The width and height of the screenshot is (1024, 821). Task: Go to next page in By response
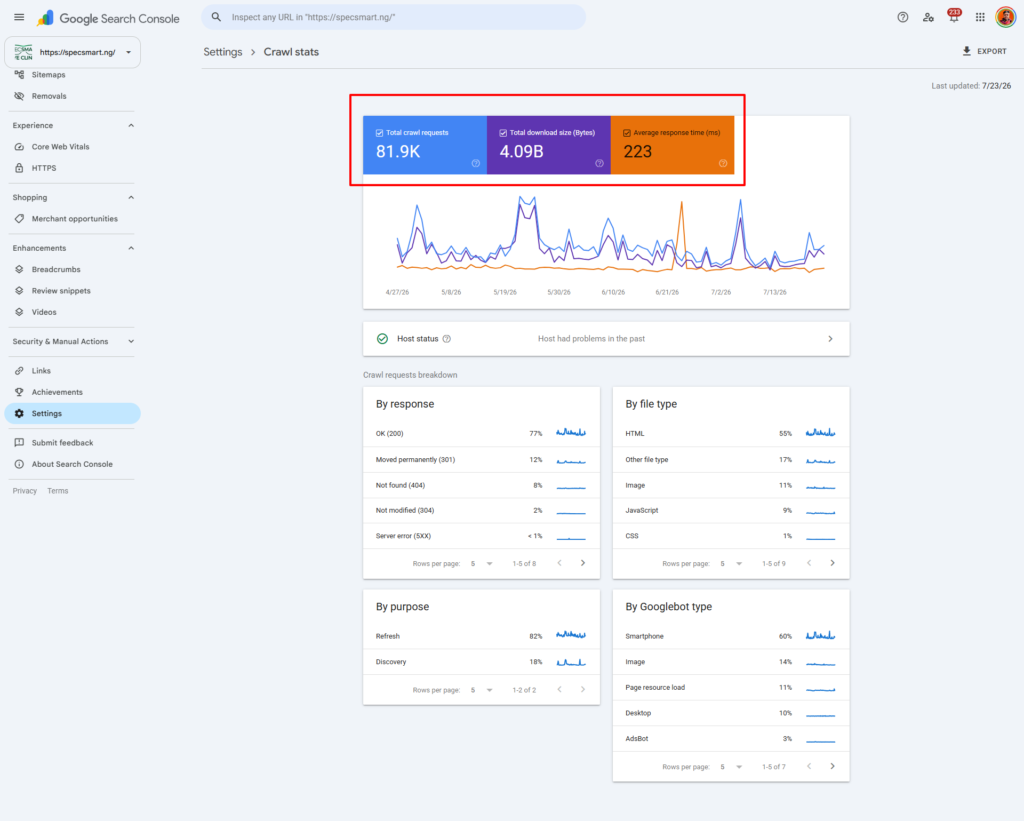pos(583,563)
